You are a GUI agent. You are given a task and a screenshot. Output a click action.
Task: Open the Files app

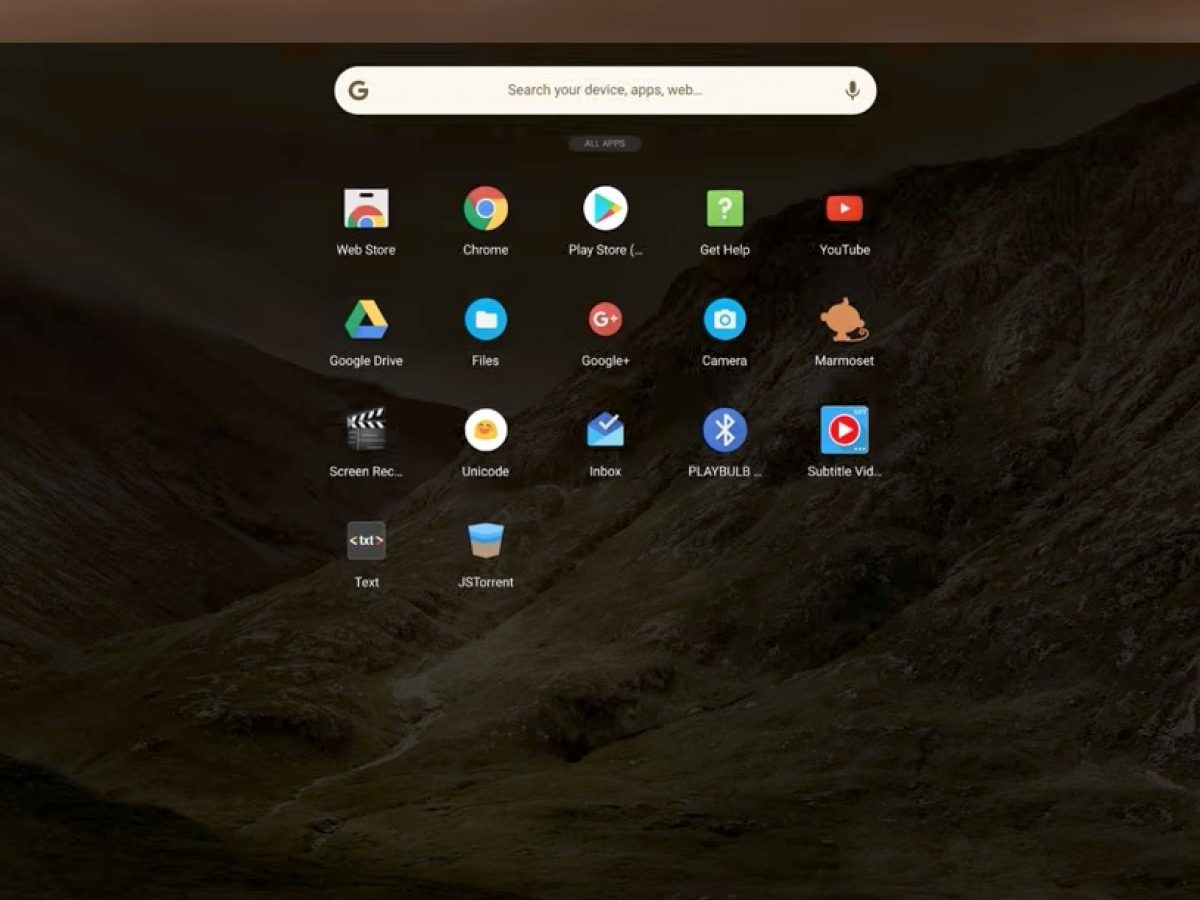485,321
